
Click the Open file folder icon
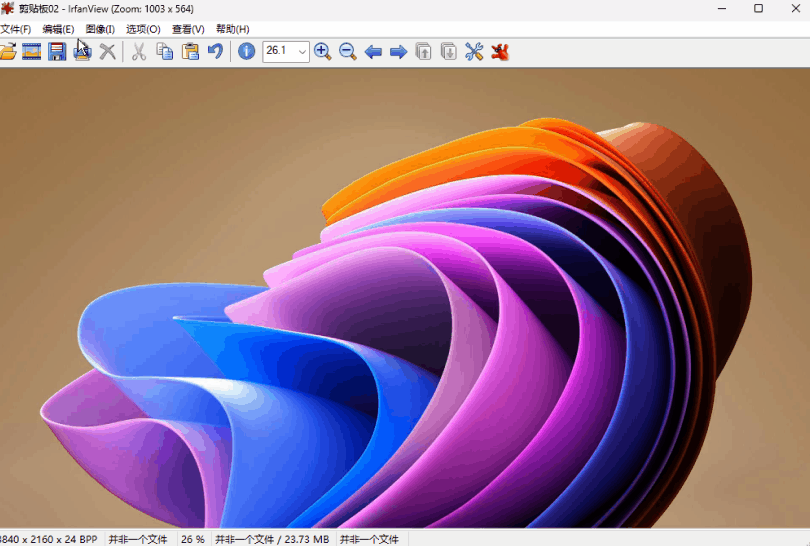pyautogui.click(x=8, y=52)
